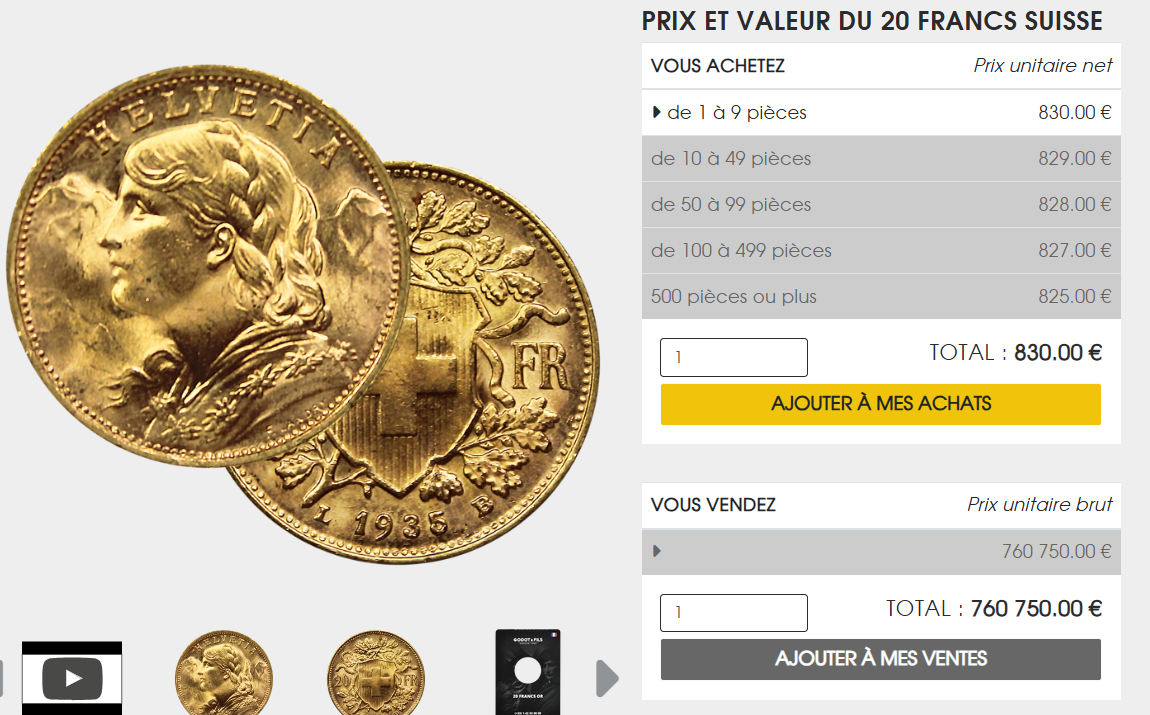Click the arrow in the Vous Vendez price row
This screenshot has height=715, width=1150.
click(x=656, y=551)
